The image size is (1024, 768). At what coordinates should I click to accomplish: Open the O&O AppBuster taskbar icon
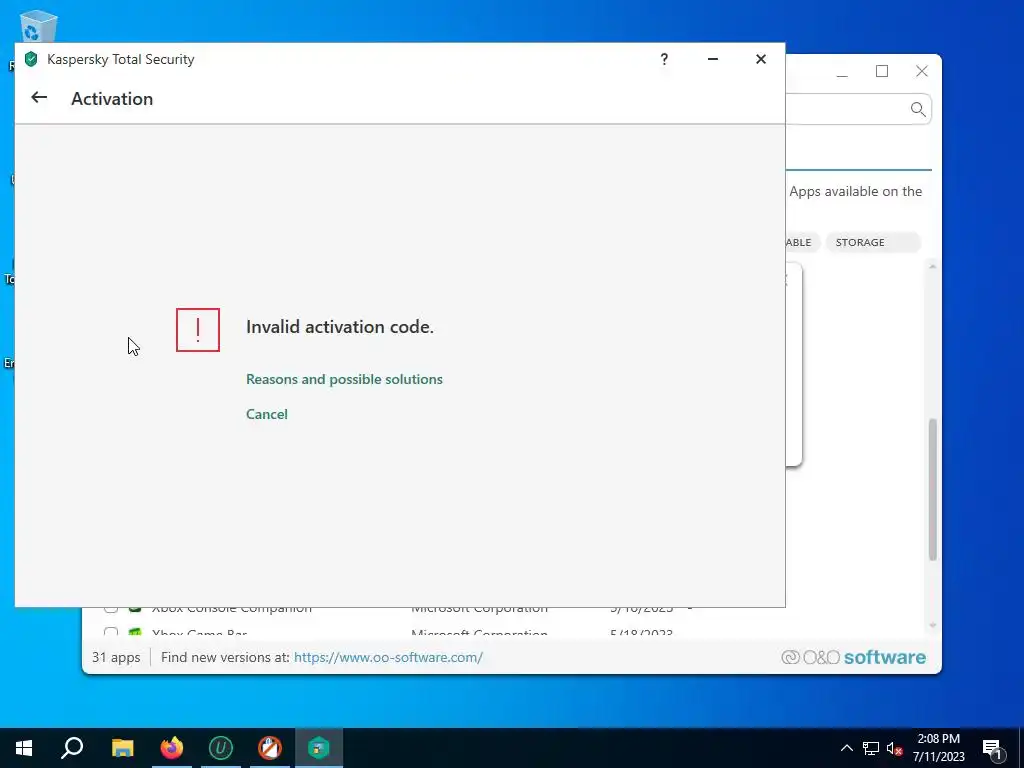pyautogui.click(x=270, y=748)
